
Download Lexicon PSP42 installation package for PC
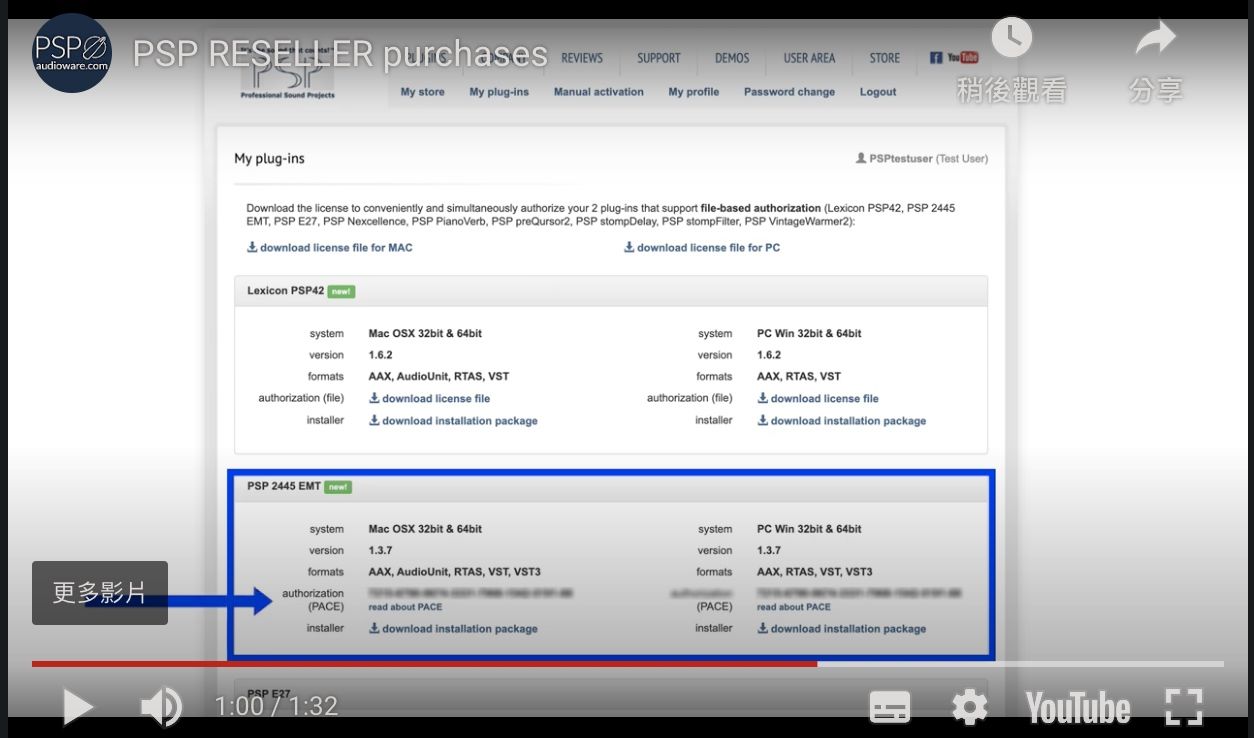pyautogui.click(x=842, y=421)
